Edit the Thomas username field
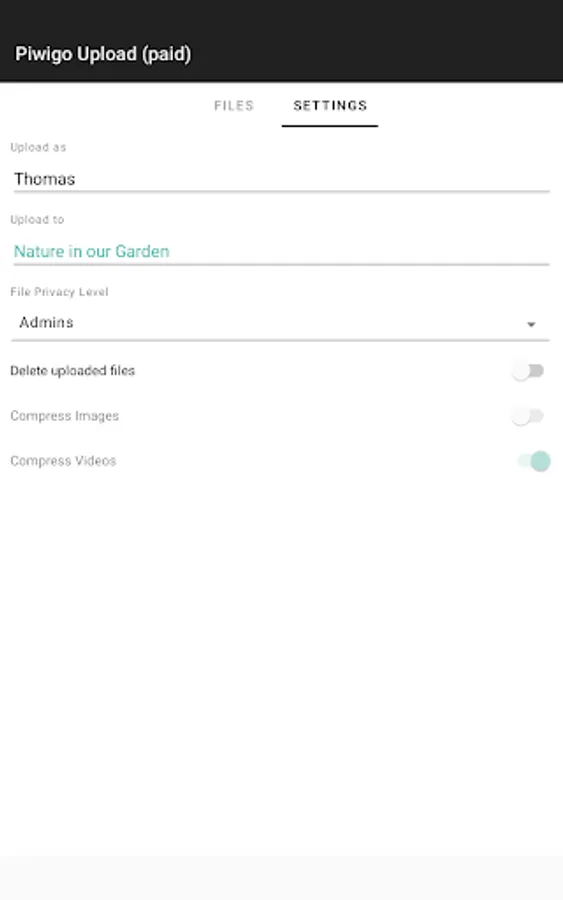563x900 pixels. click(281, 179)
